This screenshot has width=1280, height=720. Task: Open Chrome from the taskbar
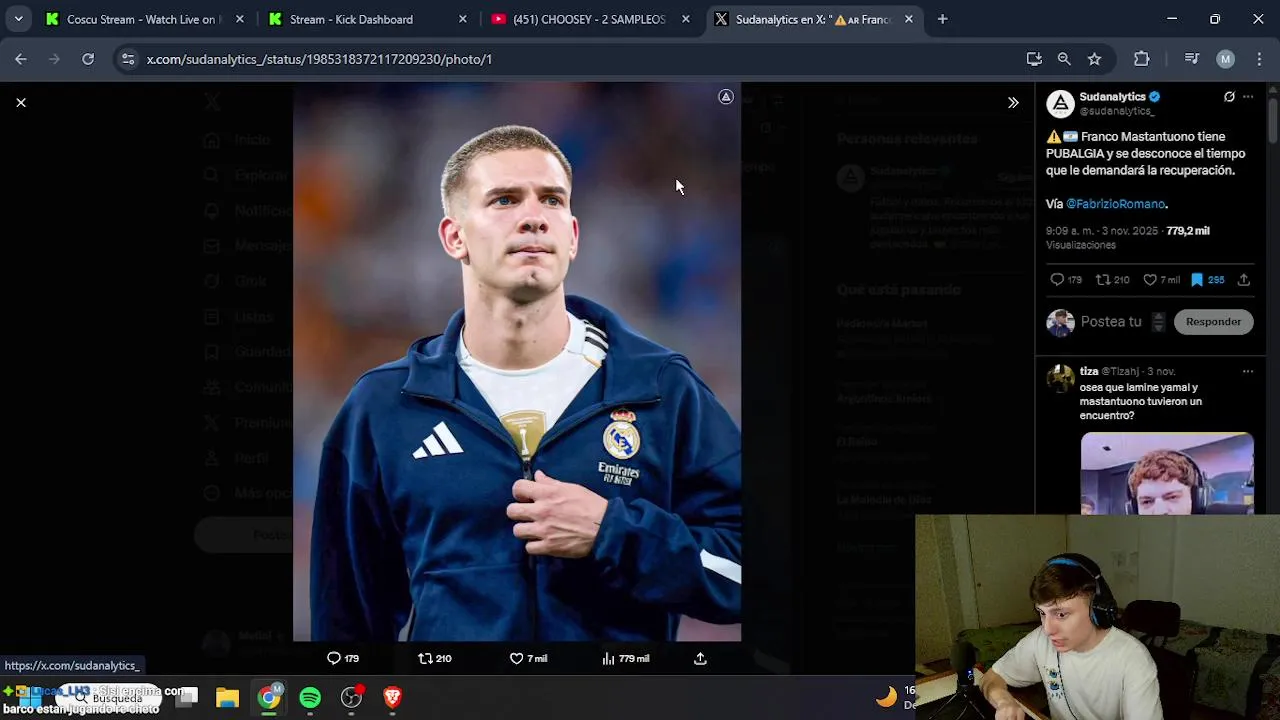[269, 697]
